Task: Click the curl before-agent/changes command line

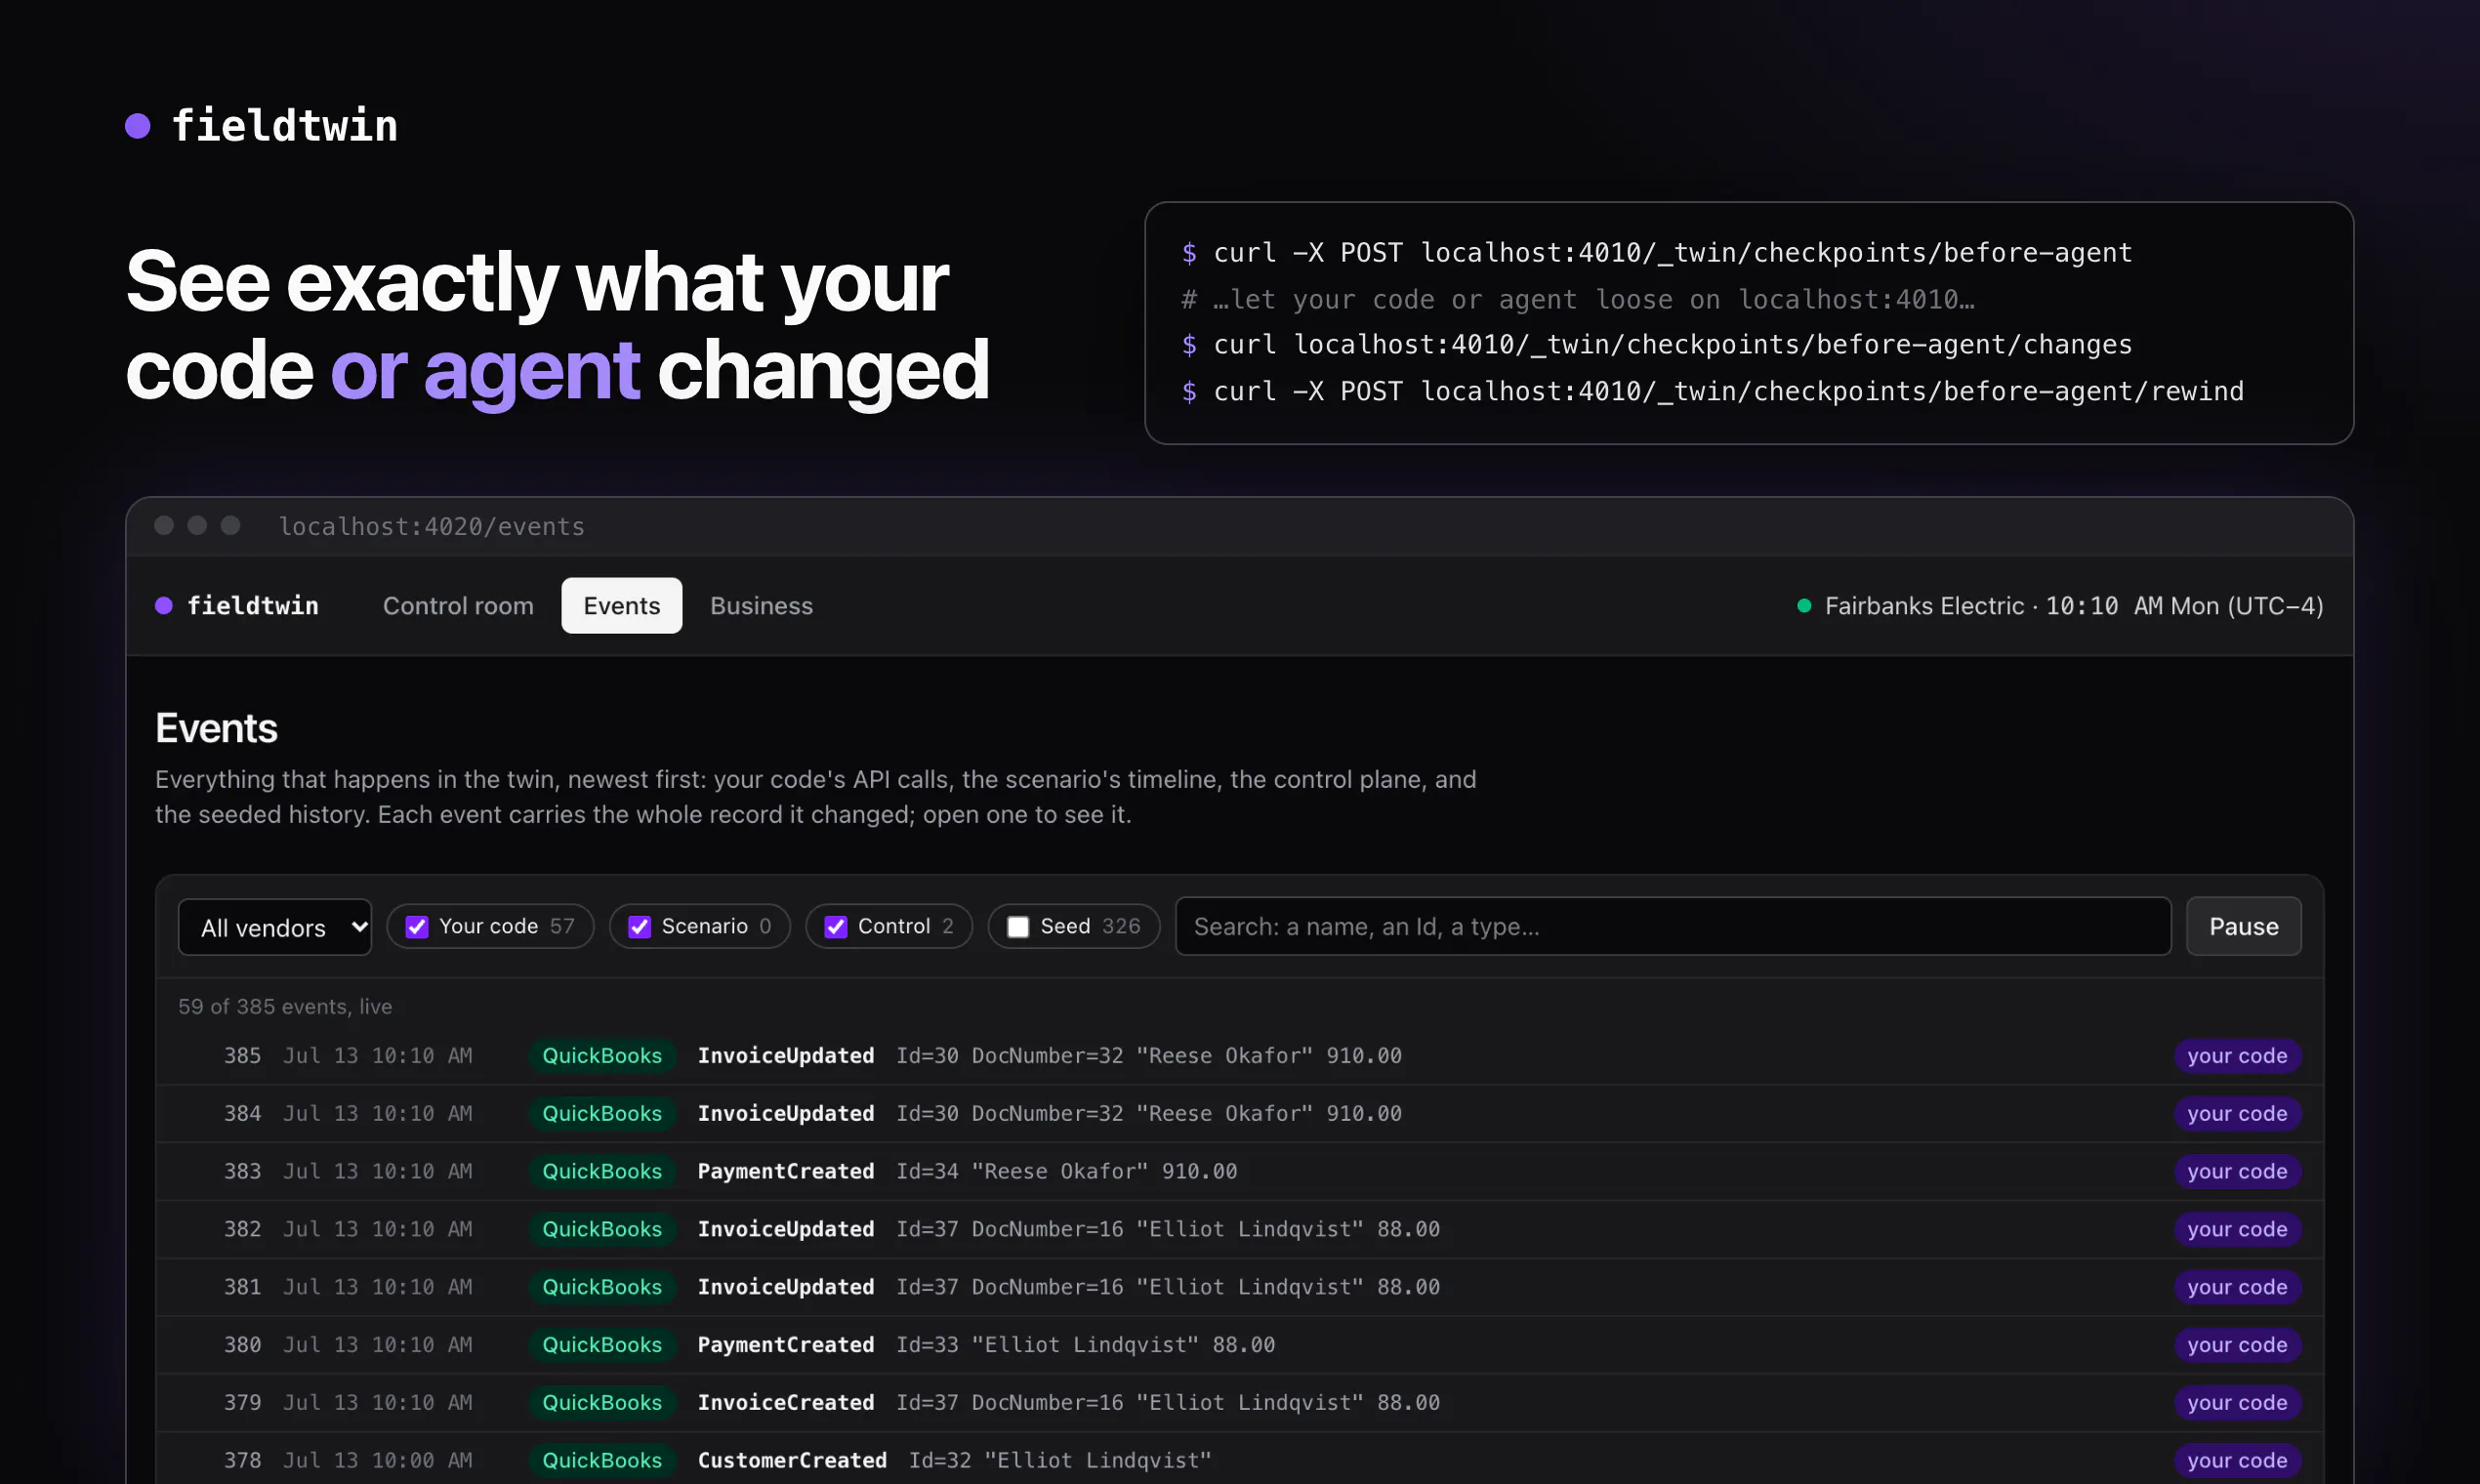Action: (x=1657, y=345)
